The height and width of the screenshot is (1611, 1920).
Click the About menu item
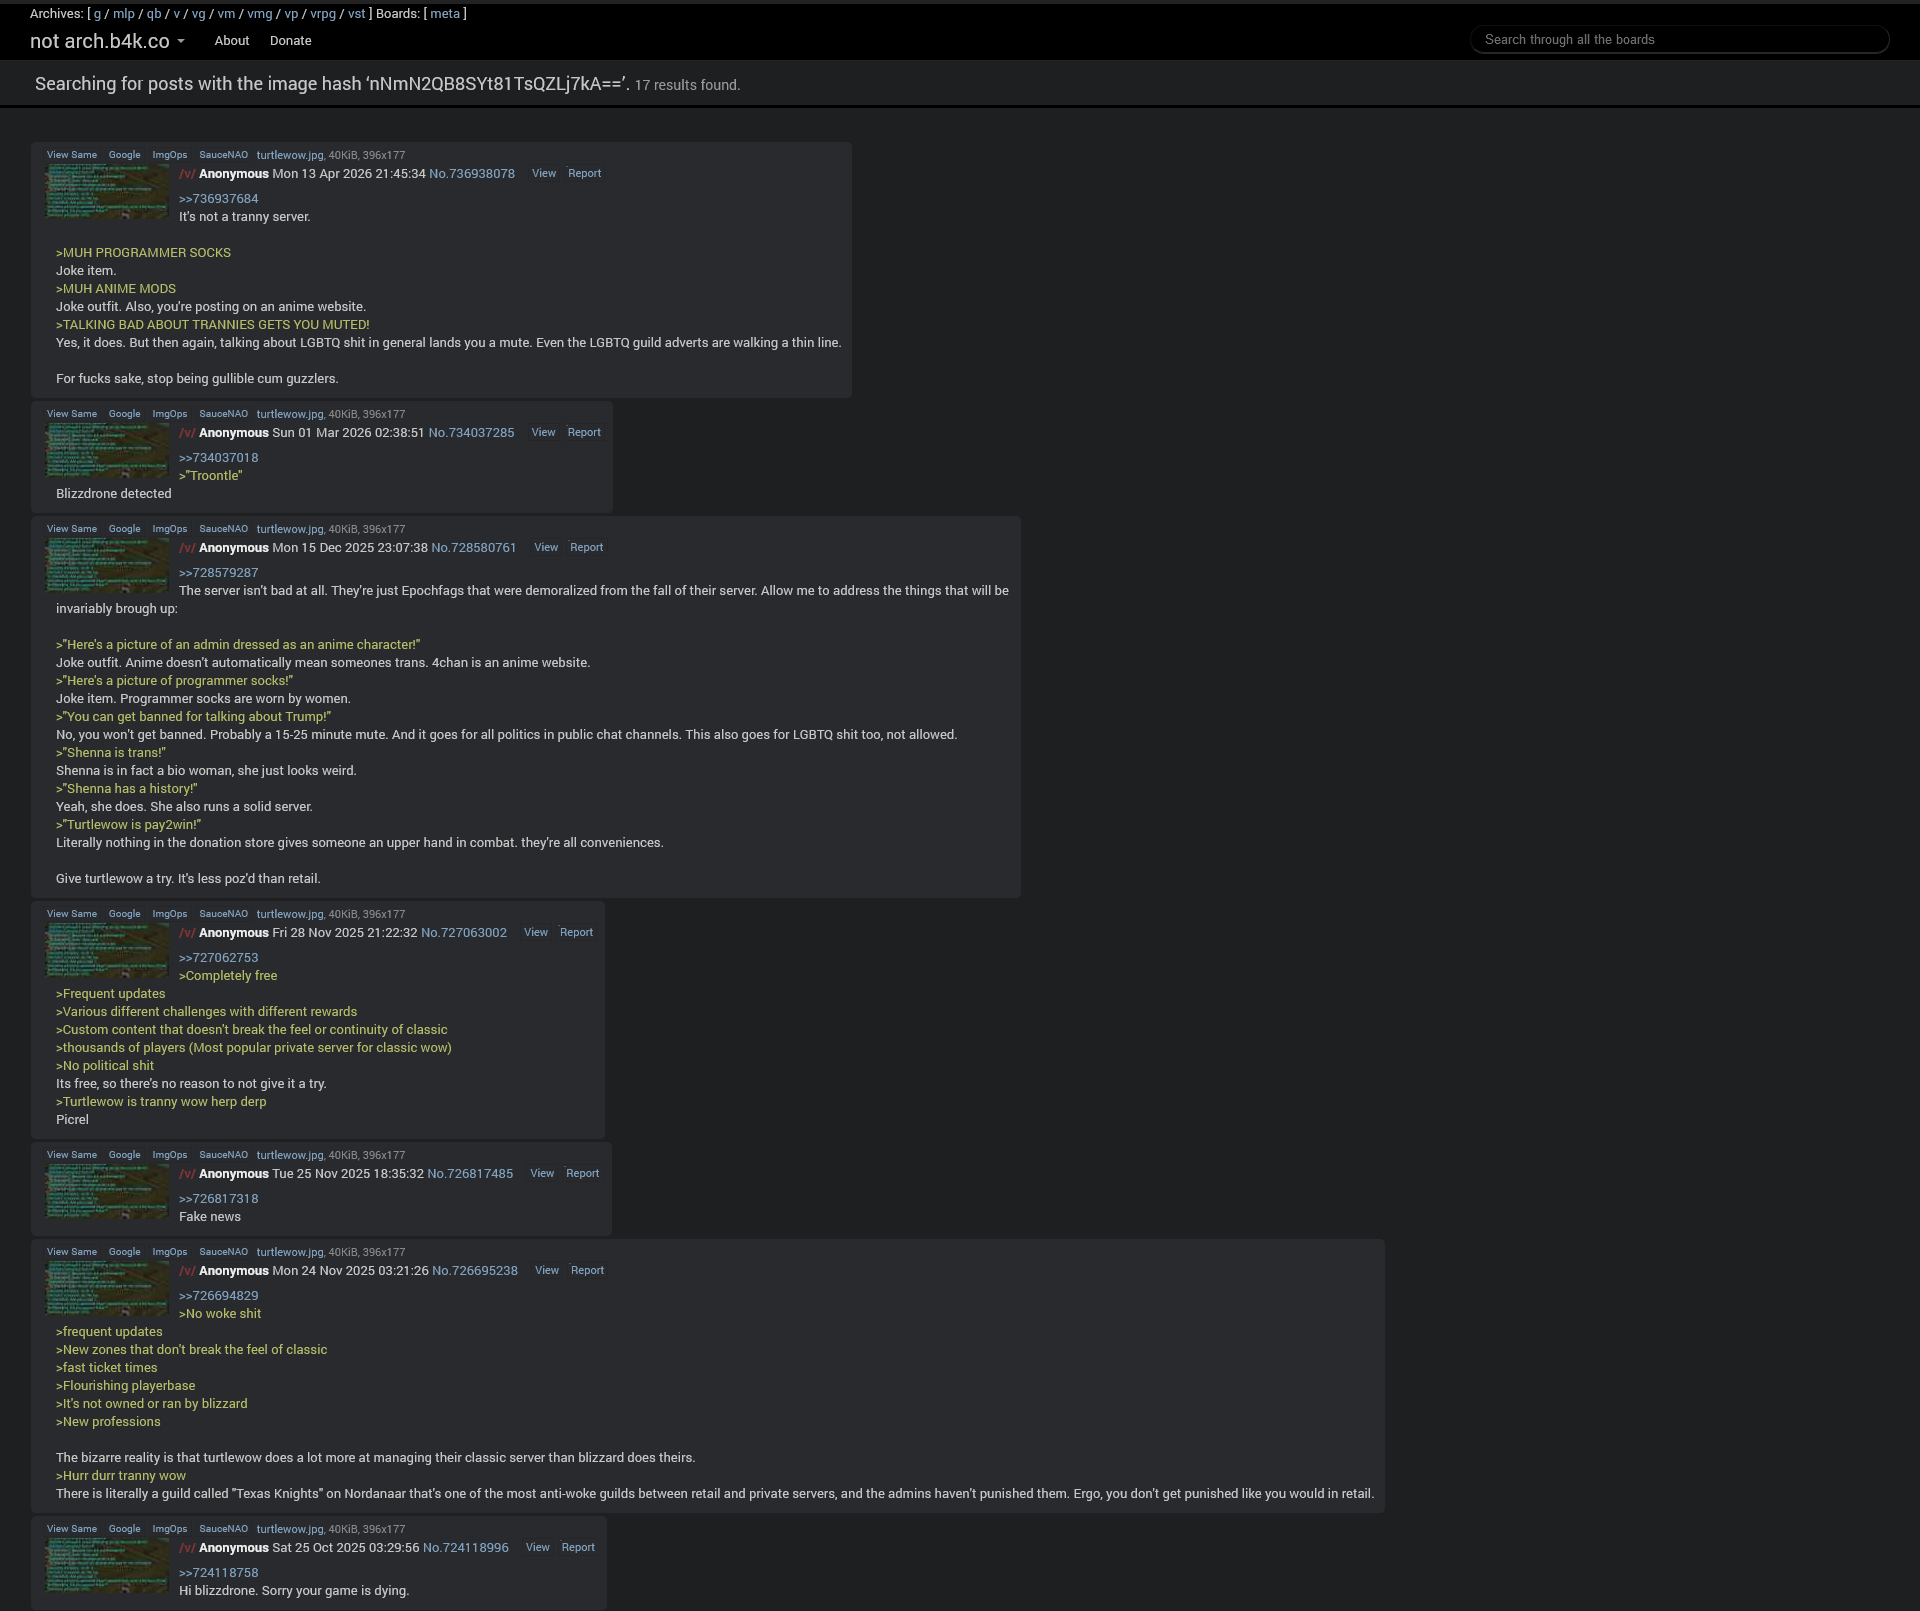pyautogui.click(x=231, y=41)
